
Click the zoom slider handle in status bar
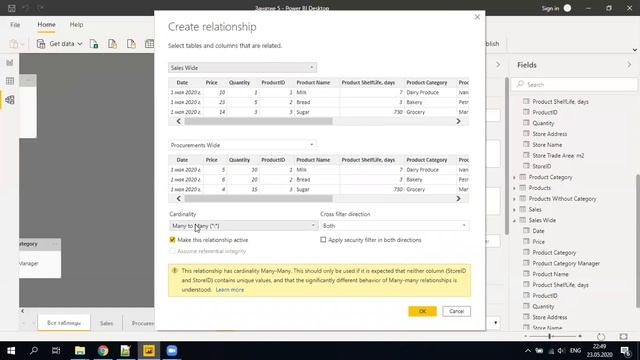550,336
